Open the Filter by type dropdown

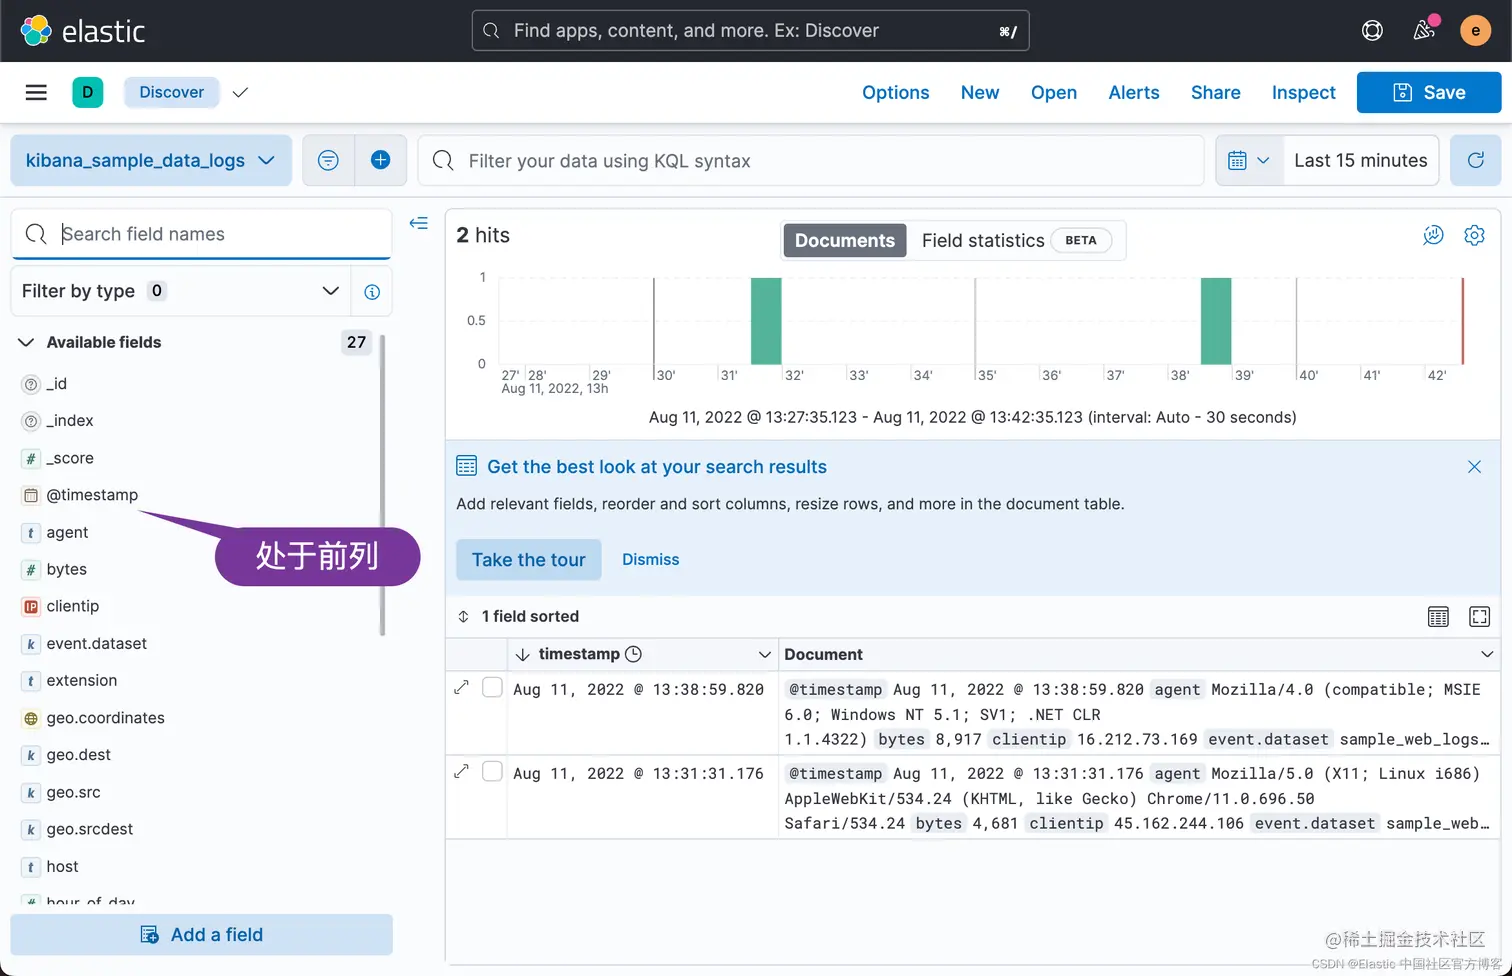[181, 291]
